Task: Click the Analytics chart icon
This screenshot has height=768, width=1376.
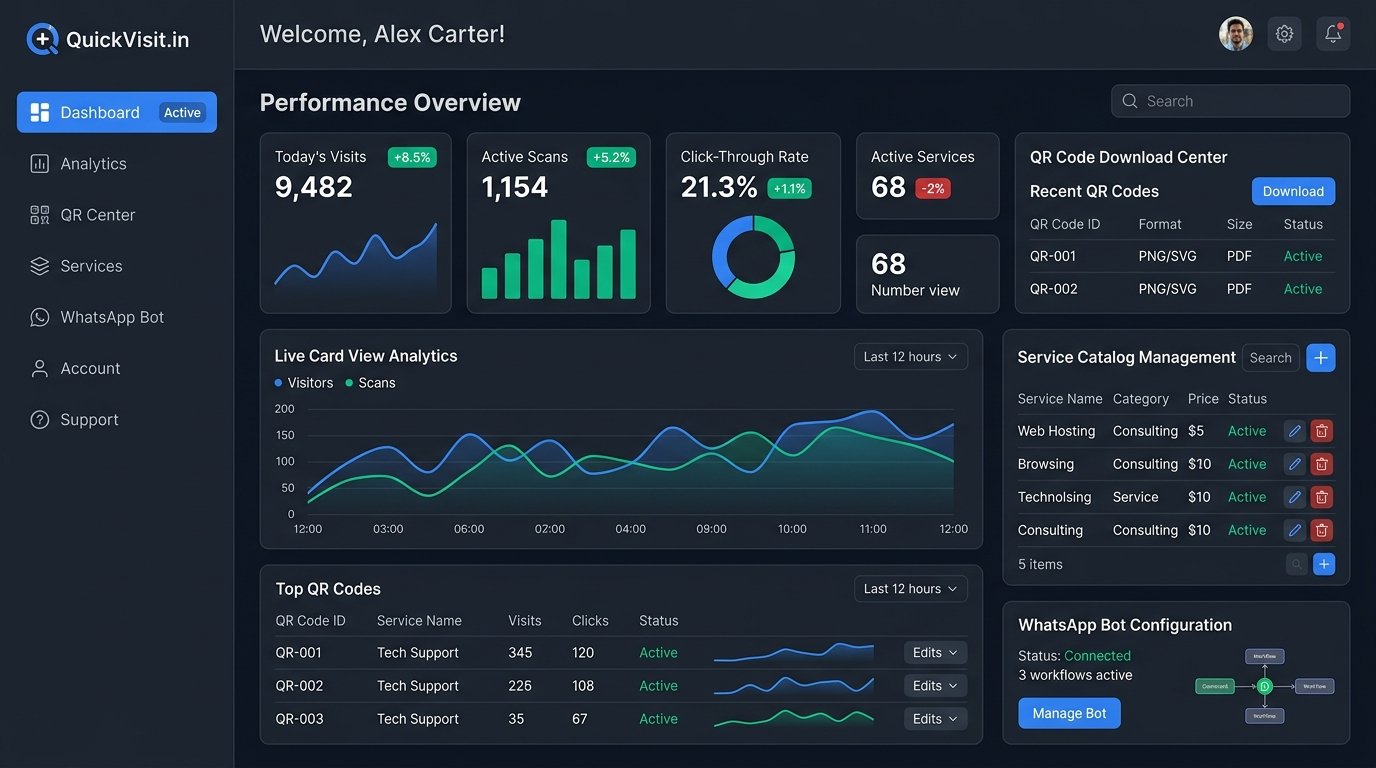Action: pyautogui.click(x=40, y=164)
